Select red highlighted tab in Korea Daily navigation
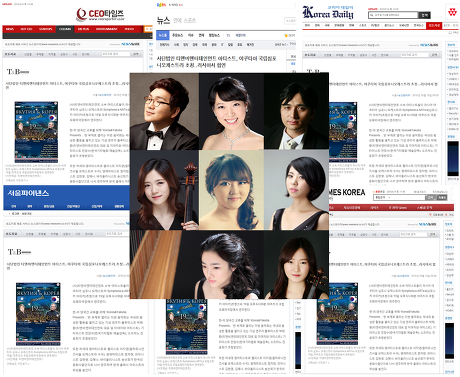The height and width of the screenshot is (377, 460). pyautogui.click(x=434, y=25)
